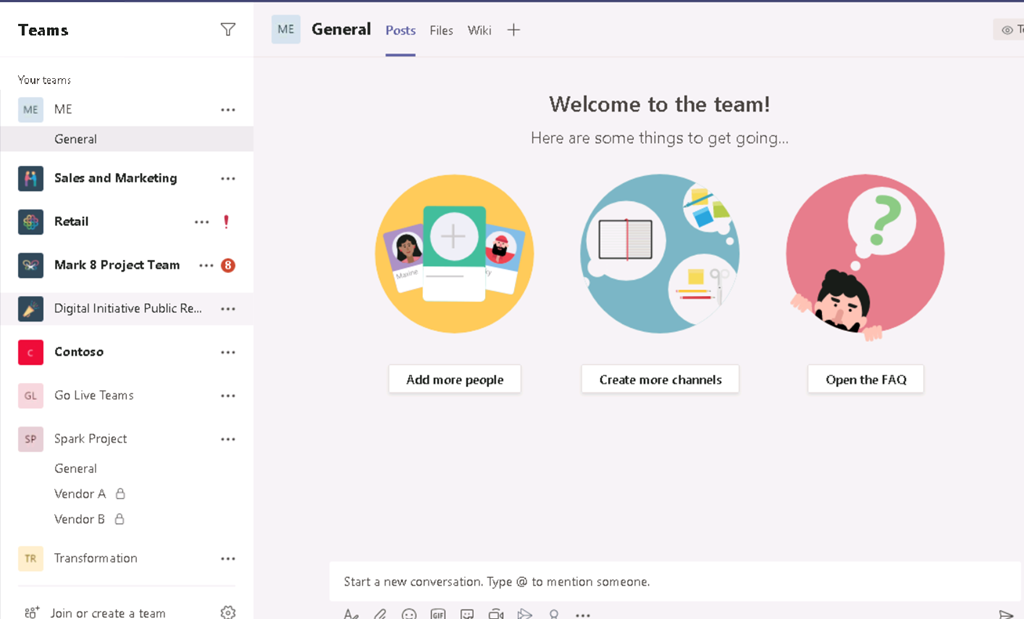The width and height of the screenshot is (1024, 619).
Task: Open the manage teams gear icon
Action: (x=228, y=612)
